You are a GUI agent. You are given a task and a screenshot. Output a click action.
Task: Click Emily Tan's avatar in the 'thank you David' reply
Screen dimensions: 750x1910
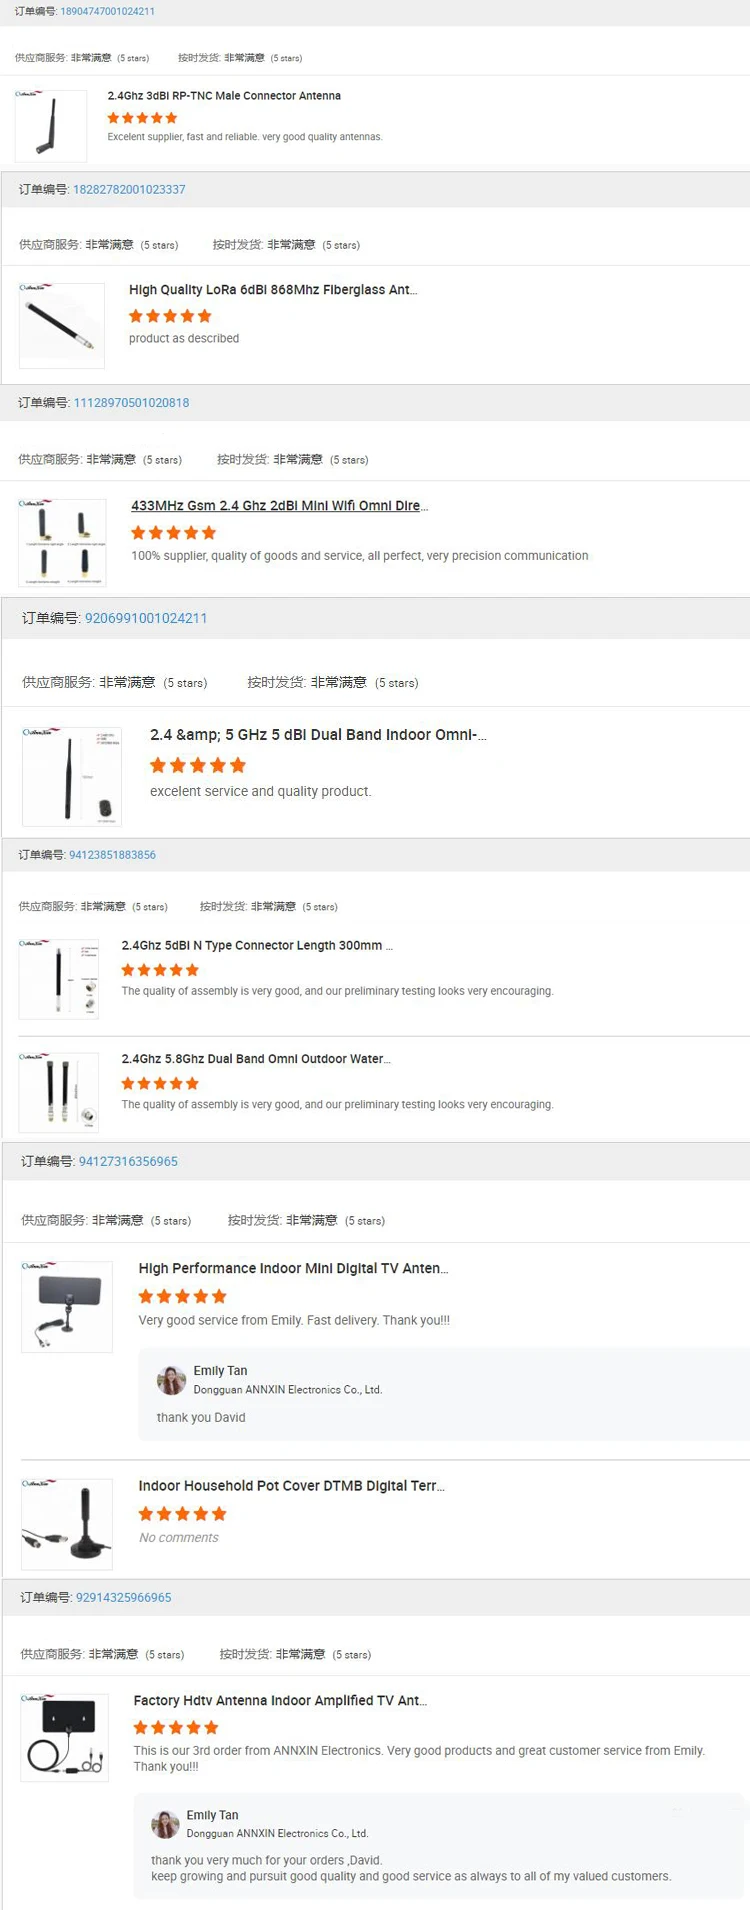(171, 1381)
